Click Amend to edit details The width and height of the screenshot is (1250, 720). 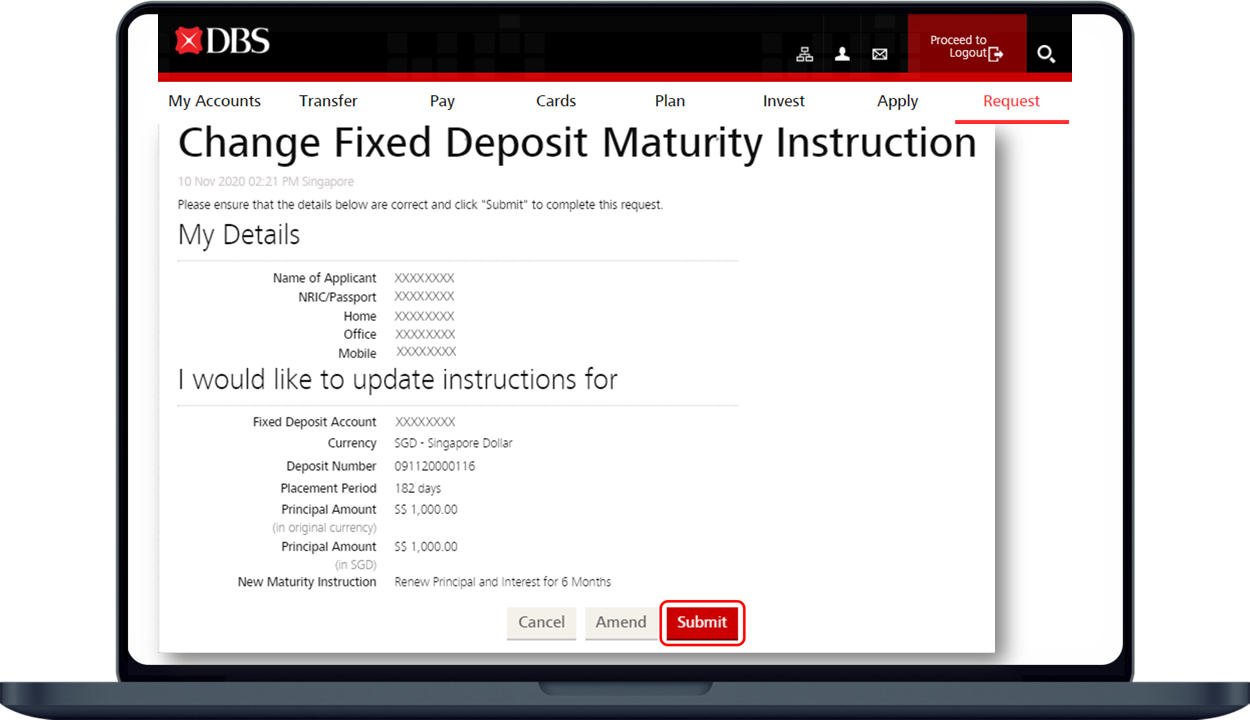coord(621,622)
